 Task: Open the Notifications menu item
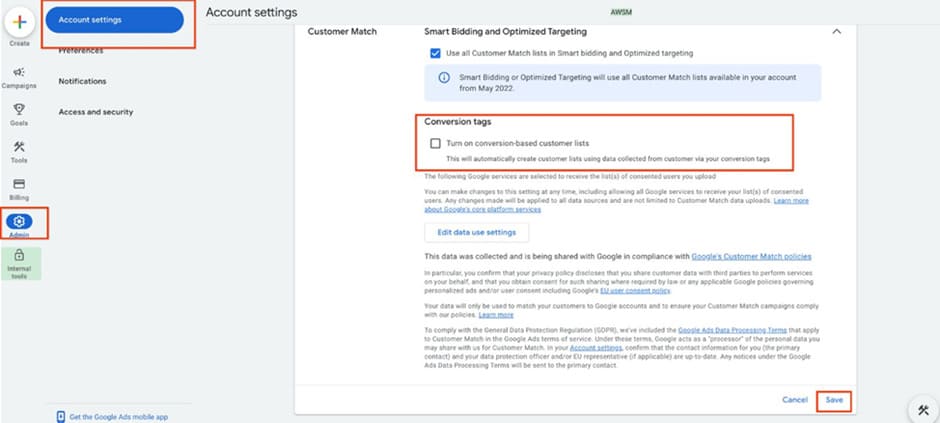click(82, 81)
